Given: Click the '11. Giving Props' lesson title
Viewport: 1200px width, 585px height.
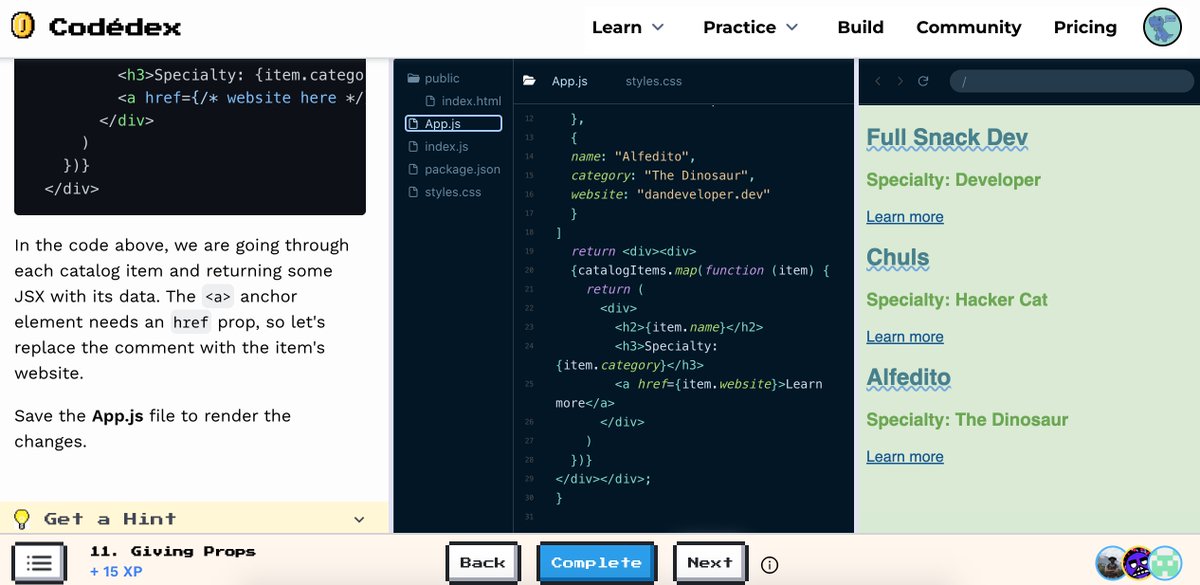Looking at the screenshot, I should (173, 551).
